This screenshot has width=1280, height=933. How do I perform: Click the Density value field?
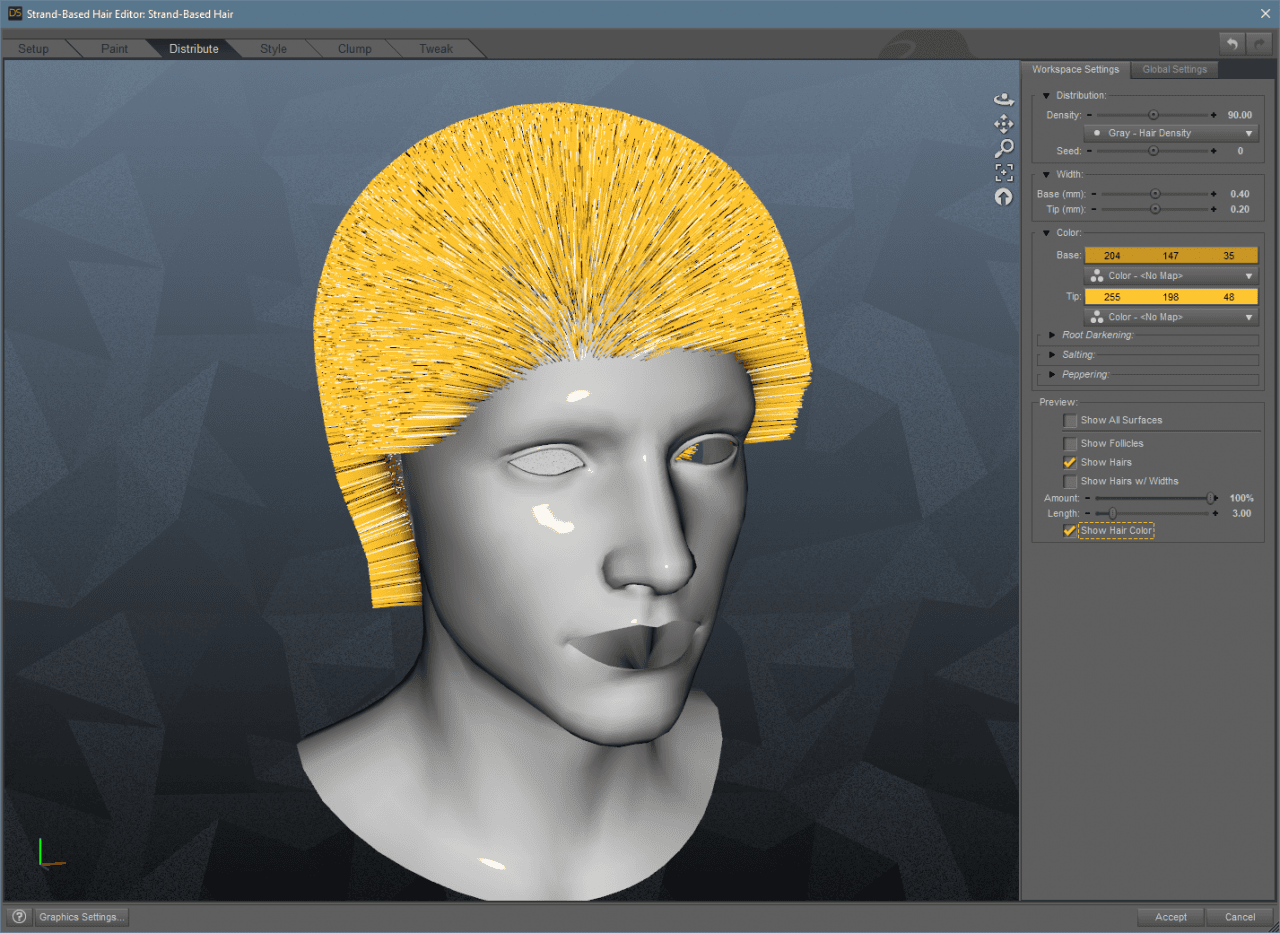click(1239, 115)
